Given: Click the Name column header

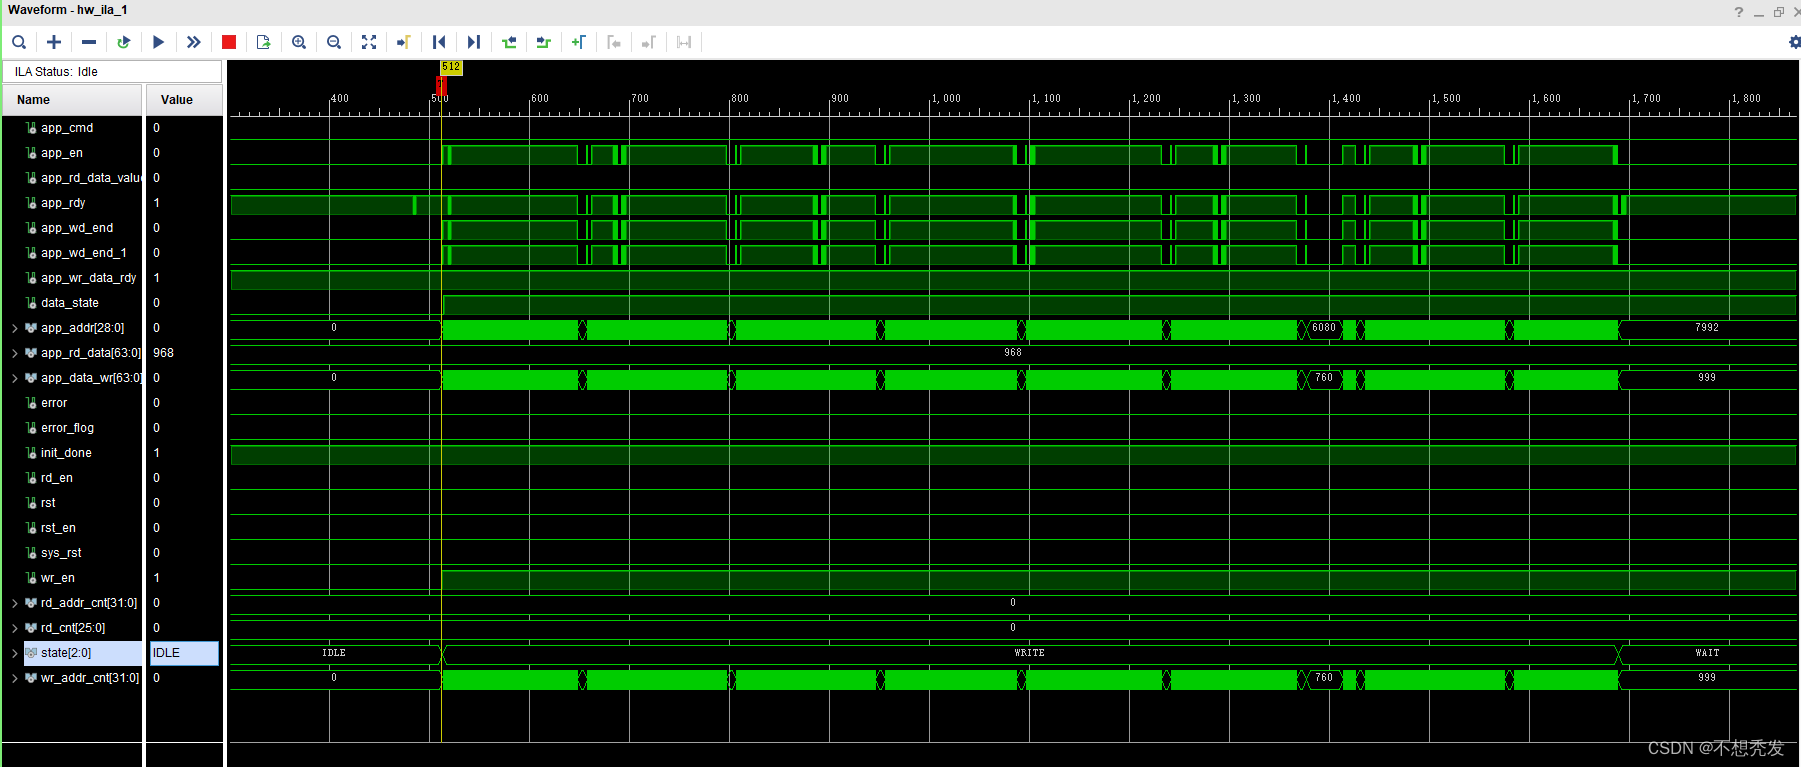Looking at the screenshot, I should click(x=72, y=100).
